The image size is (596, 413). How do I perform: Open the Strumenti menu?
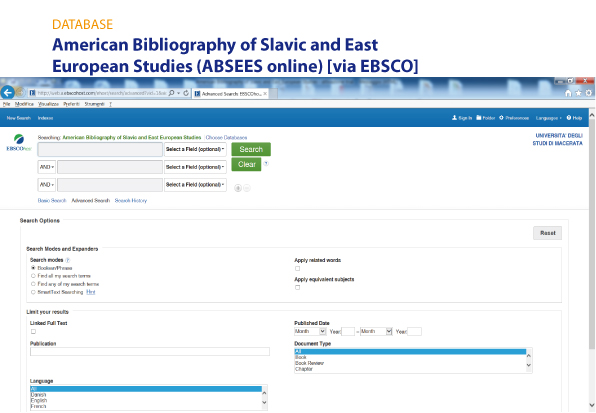pyautogui.click(x=94, y=104)
